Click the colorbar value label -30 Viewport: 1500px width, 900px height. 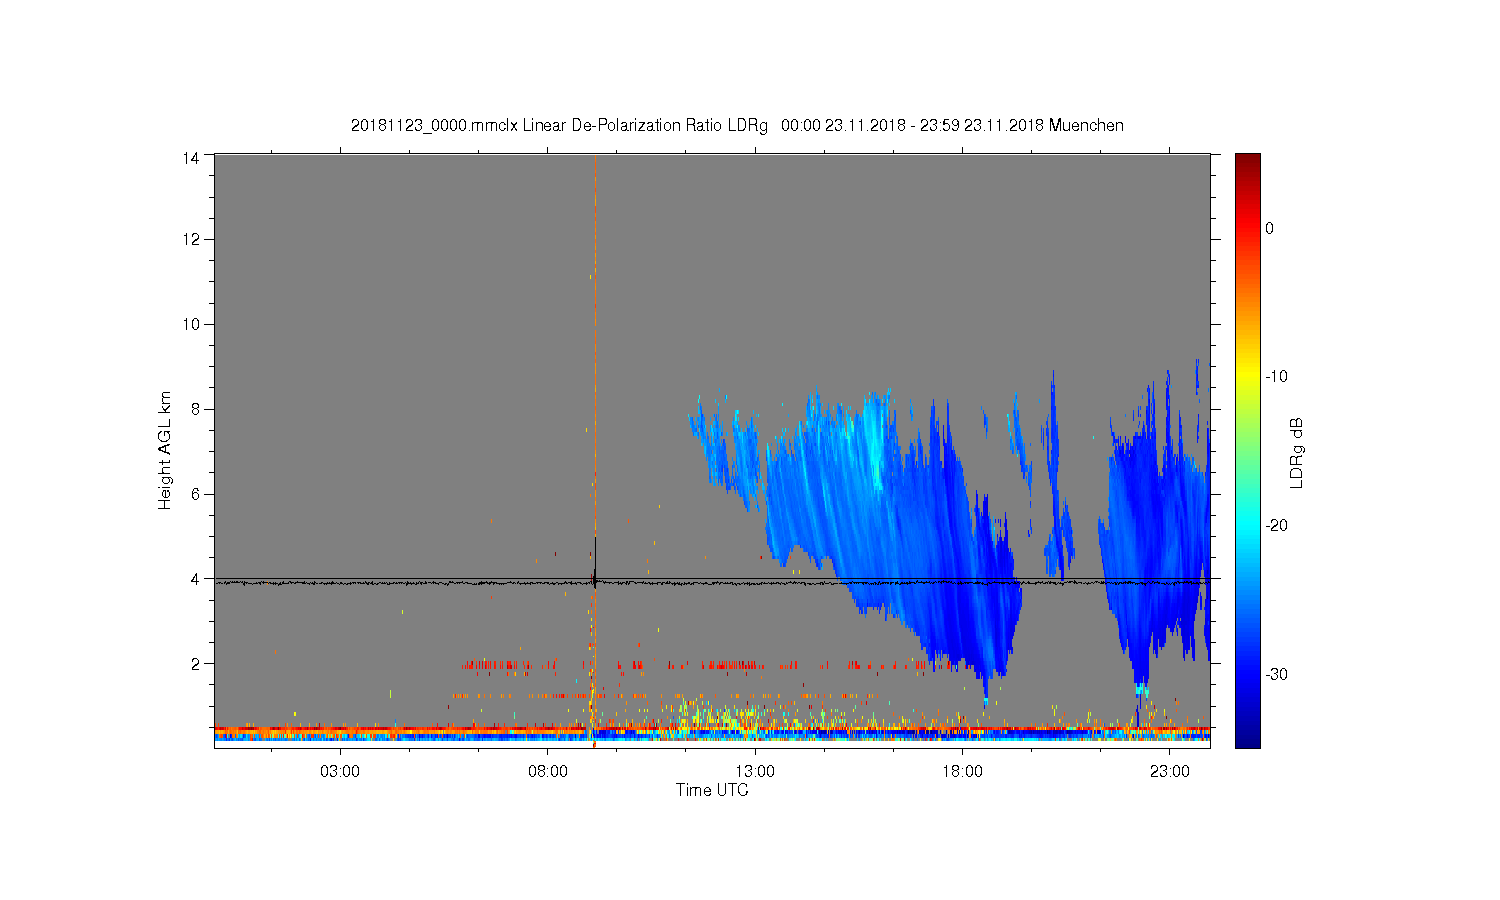1276,675
